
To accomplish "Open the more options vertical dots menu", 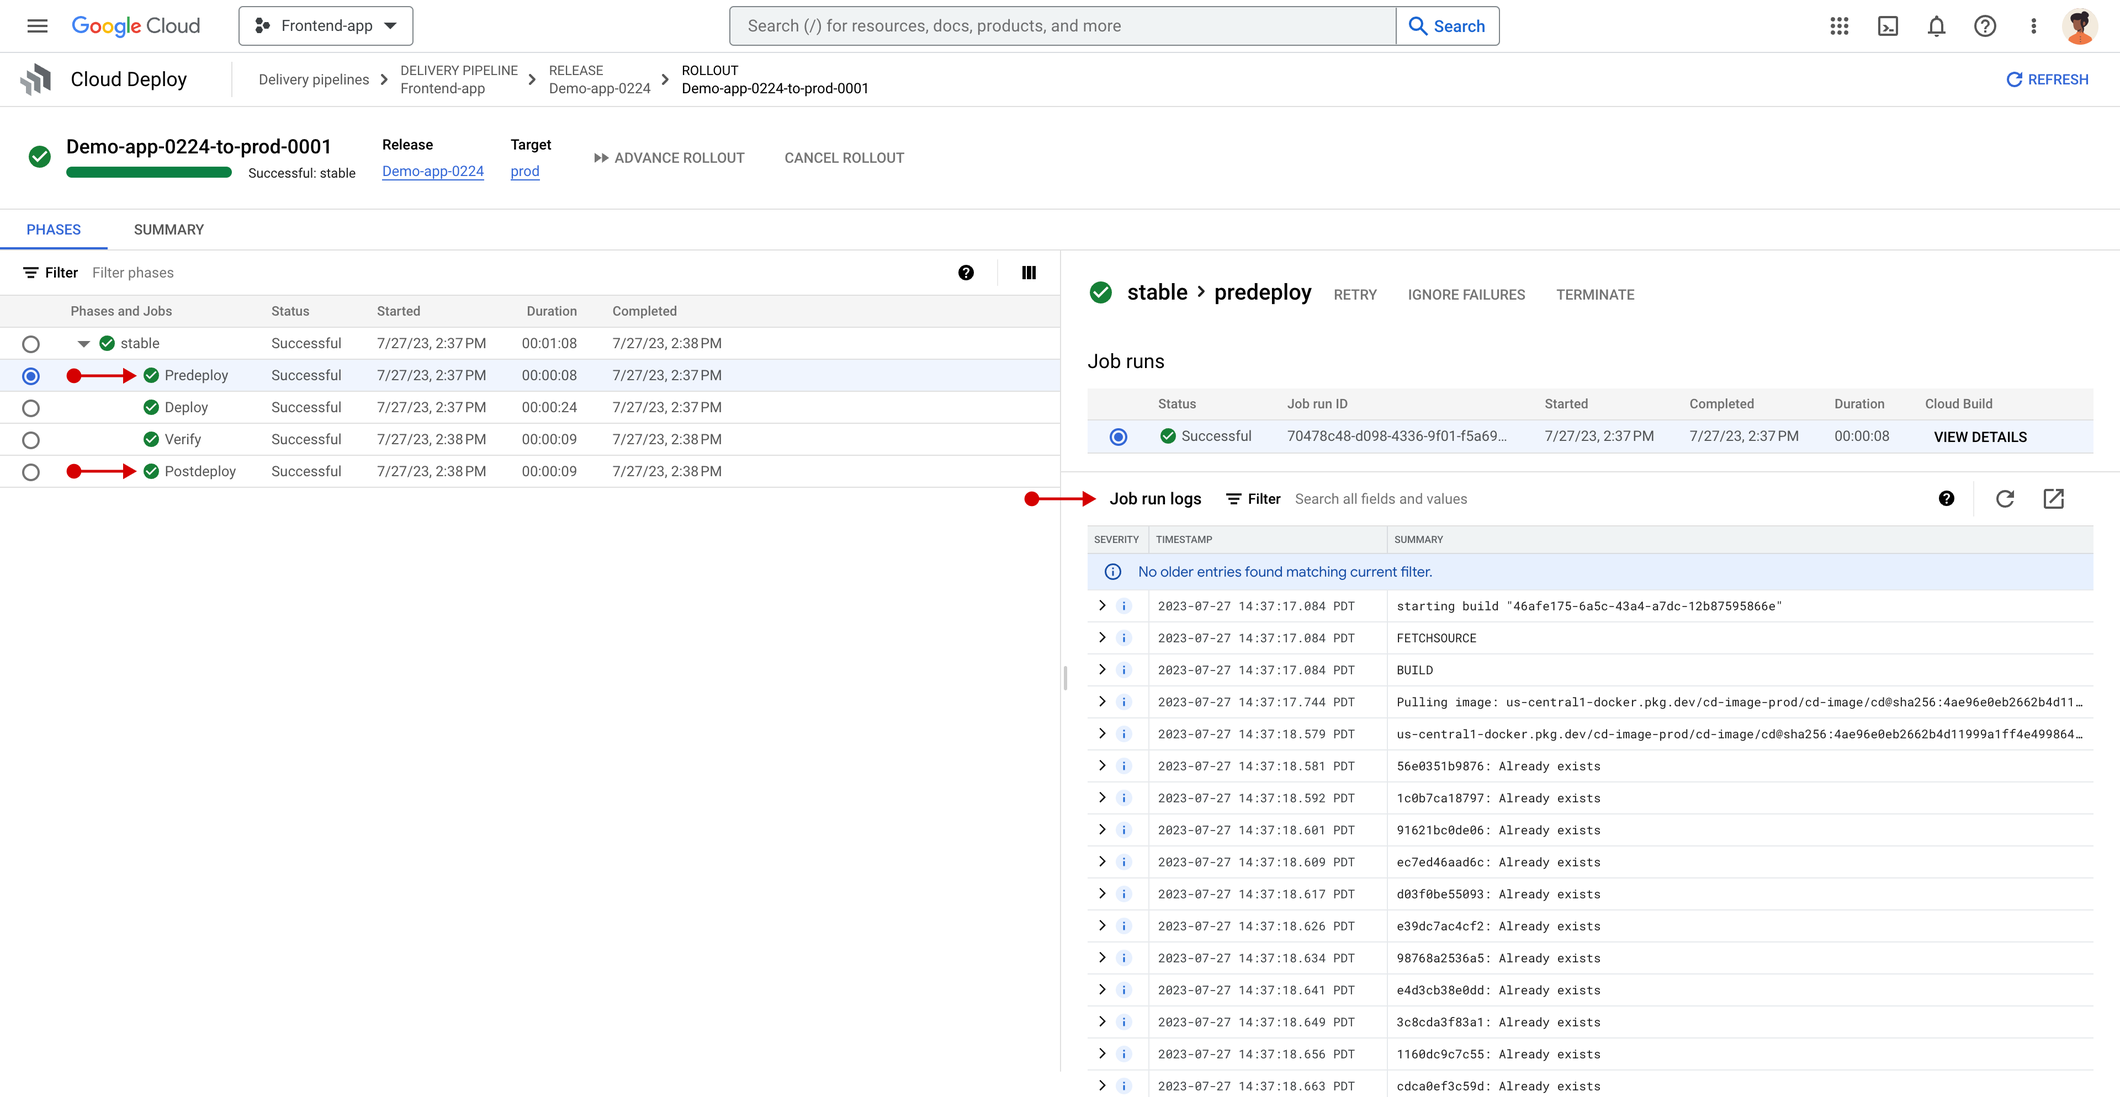I will [2033, 26].
